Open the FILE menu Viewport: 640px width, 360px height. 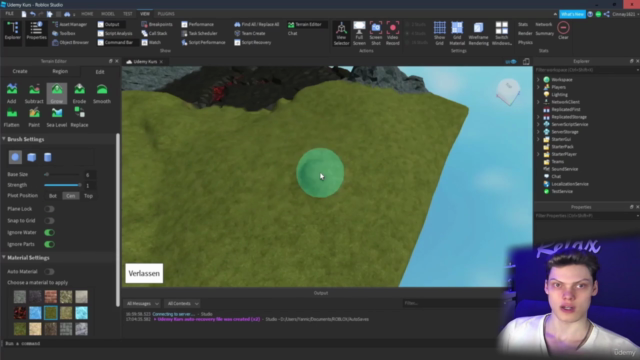(9, 14)
